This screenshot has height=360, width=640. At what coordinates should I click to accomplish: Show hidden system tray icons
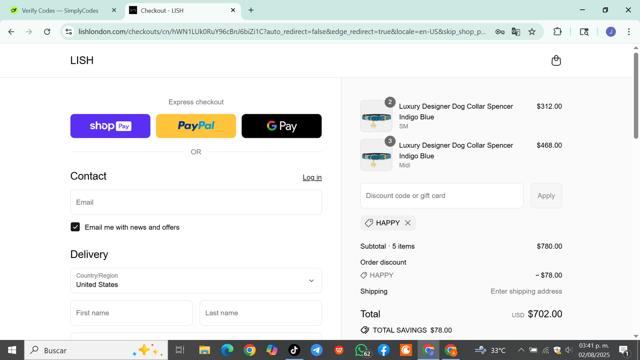(521, 350)
